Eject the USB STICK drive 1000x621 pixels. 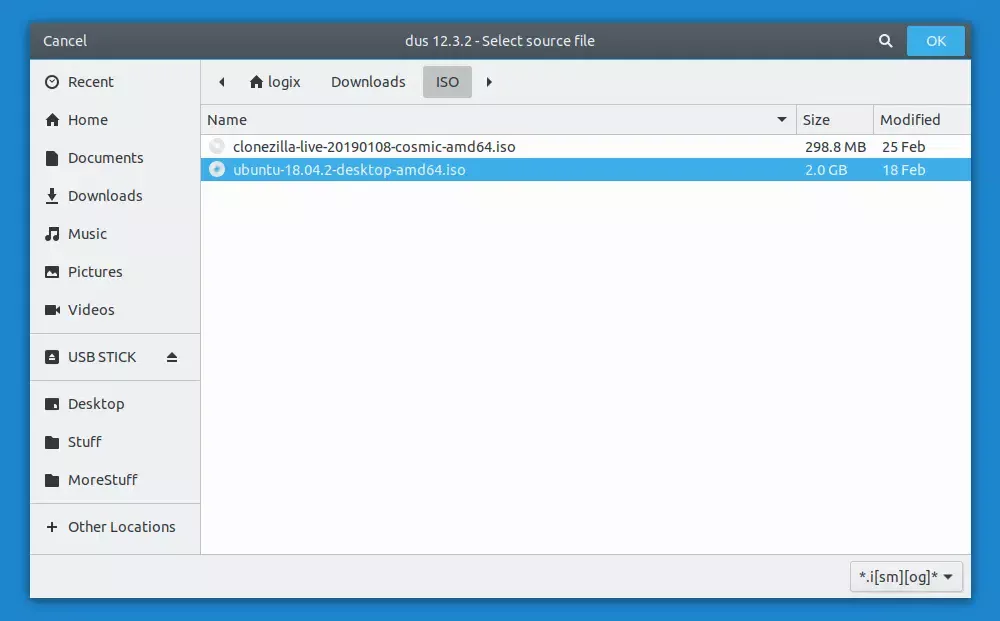tap(171, 357)
